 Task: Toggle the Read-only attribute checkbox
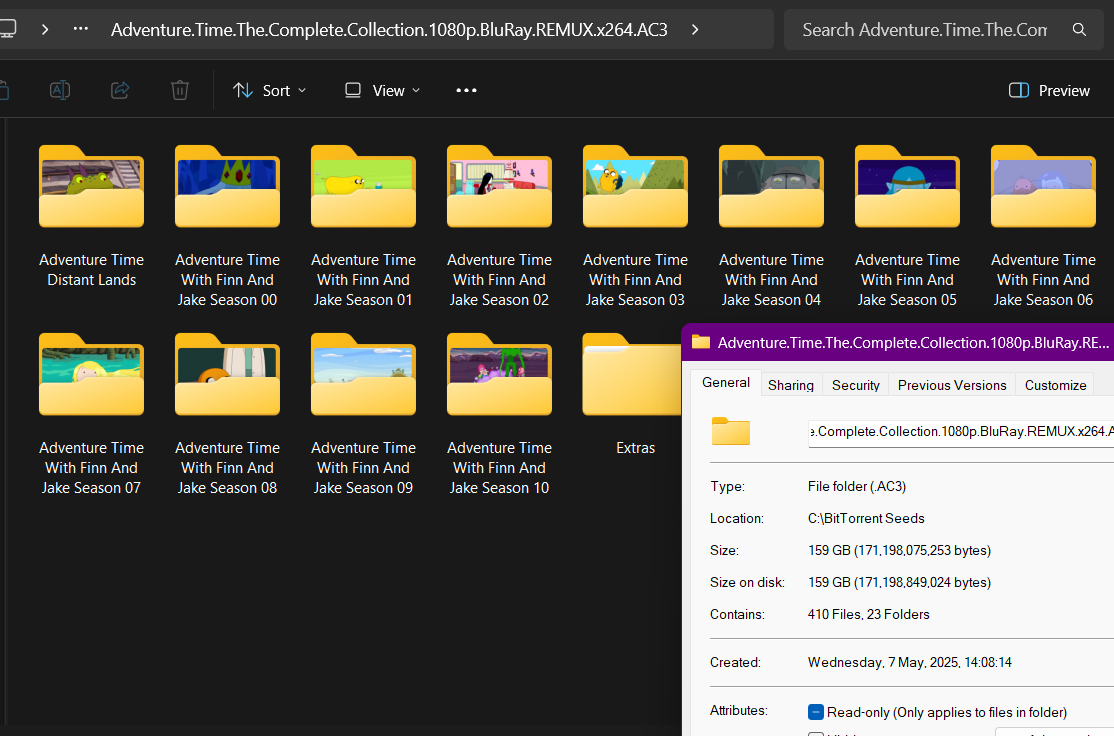pyautogui.click(x=816, y=712)
